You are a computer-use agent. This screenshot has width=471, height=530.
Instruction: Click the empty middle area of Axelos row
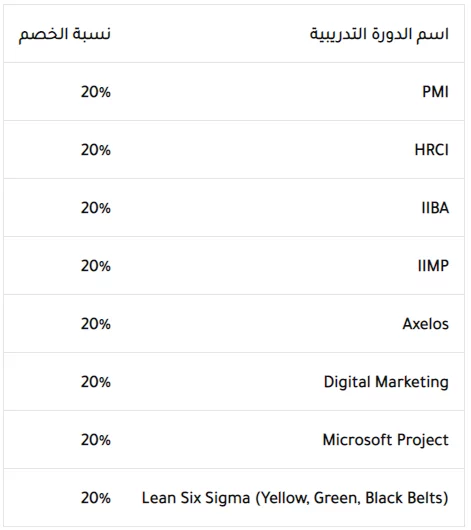click(x=254, y=324)
